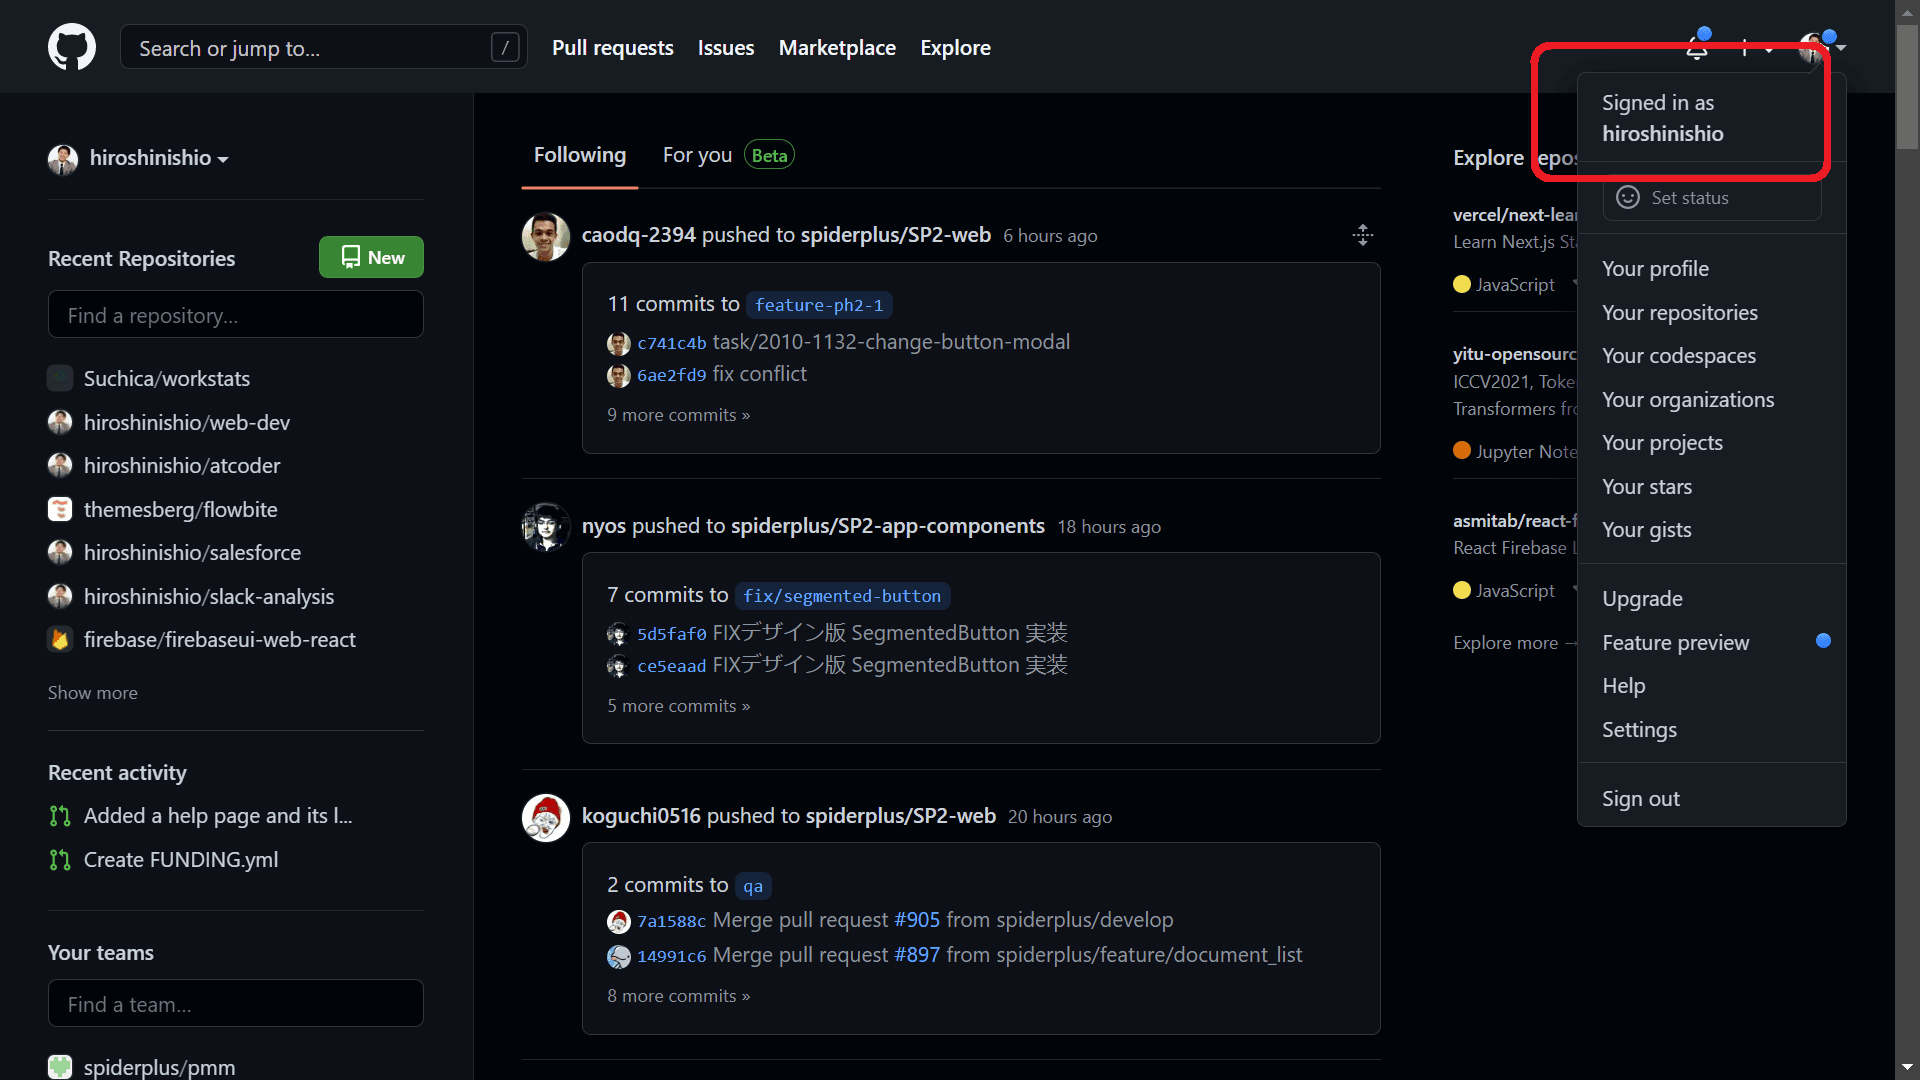Viewport: 1920px width, 1080px height.
Task: Expand 8 more commits link
Action: click(678, 995)
